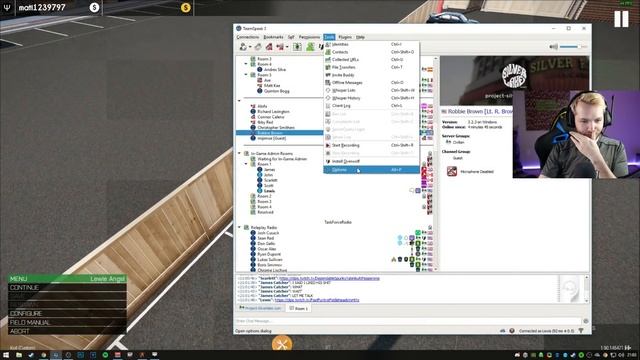Click the subscribe to channels toolbar icon
The width and height of the screenshot is (640, 360).
coord(297,47)
